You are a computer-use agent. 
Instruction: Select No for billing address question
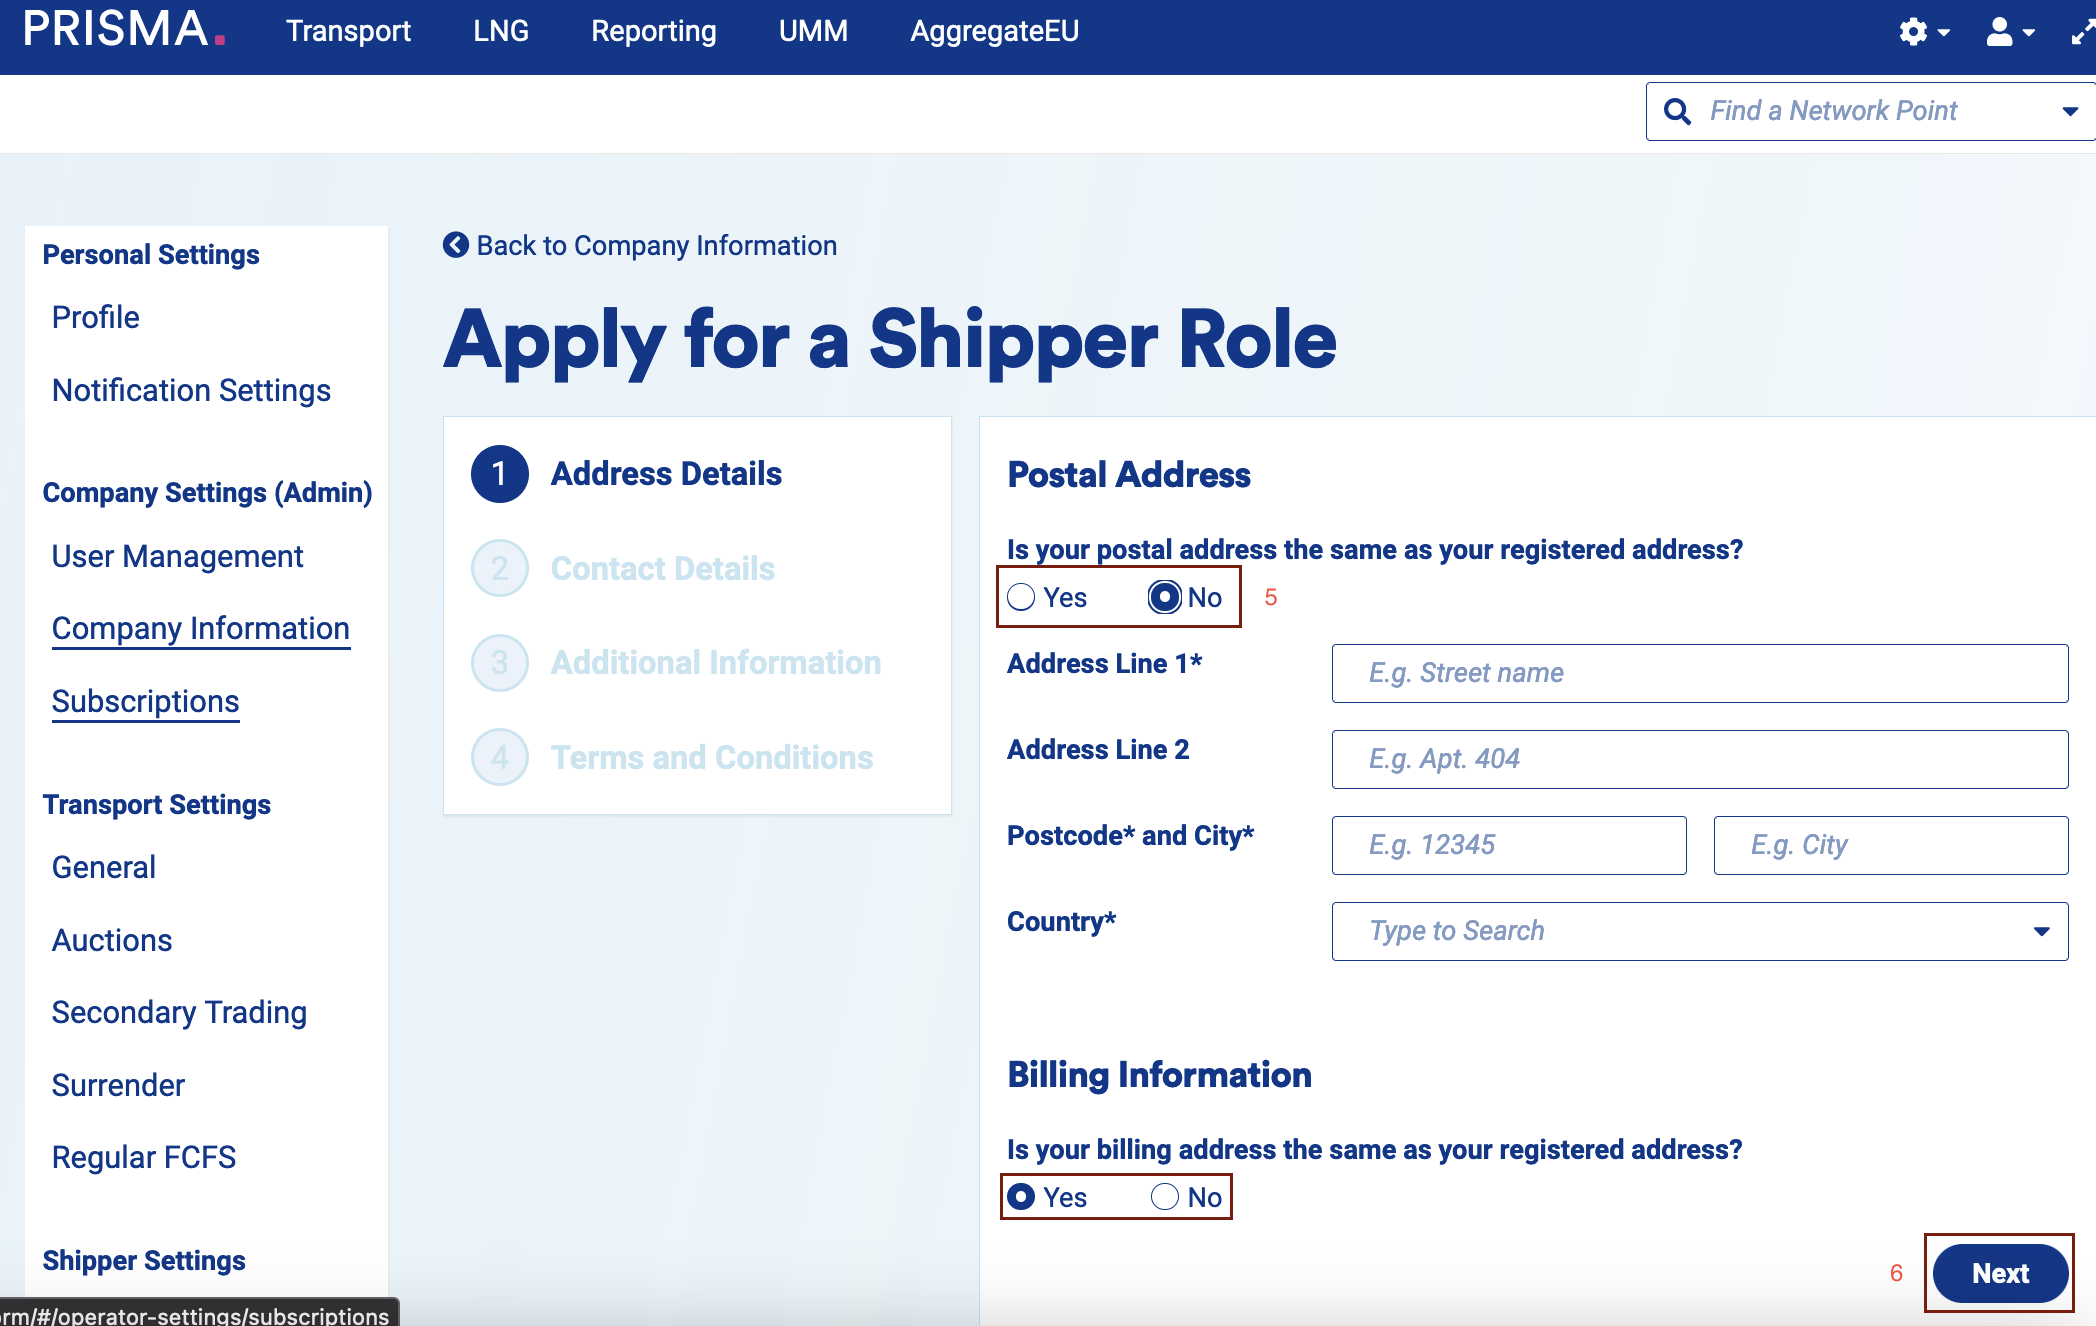click(1163, 1197)
